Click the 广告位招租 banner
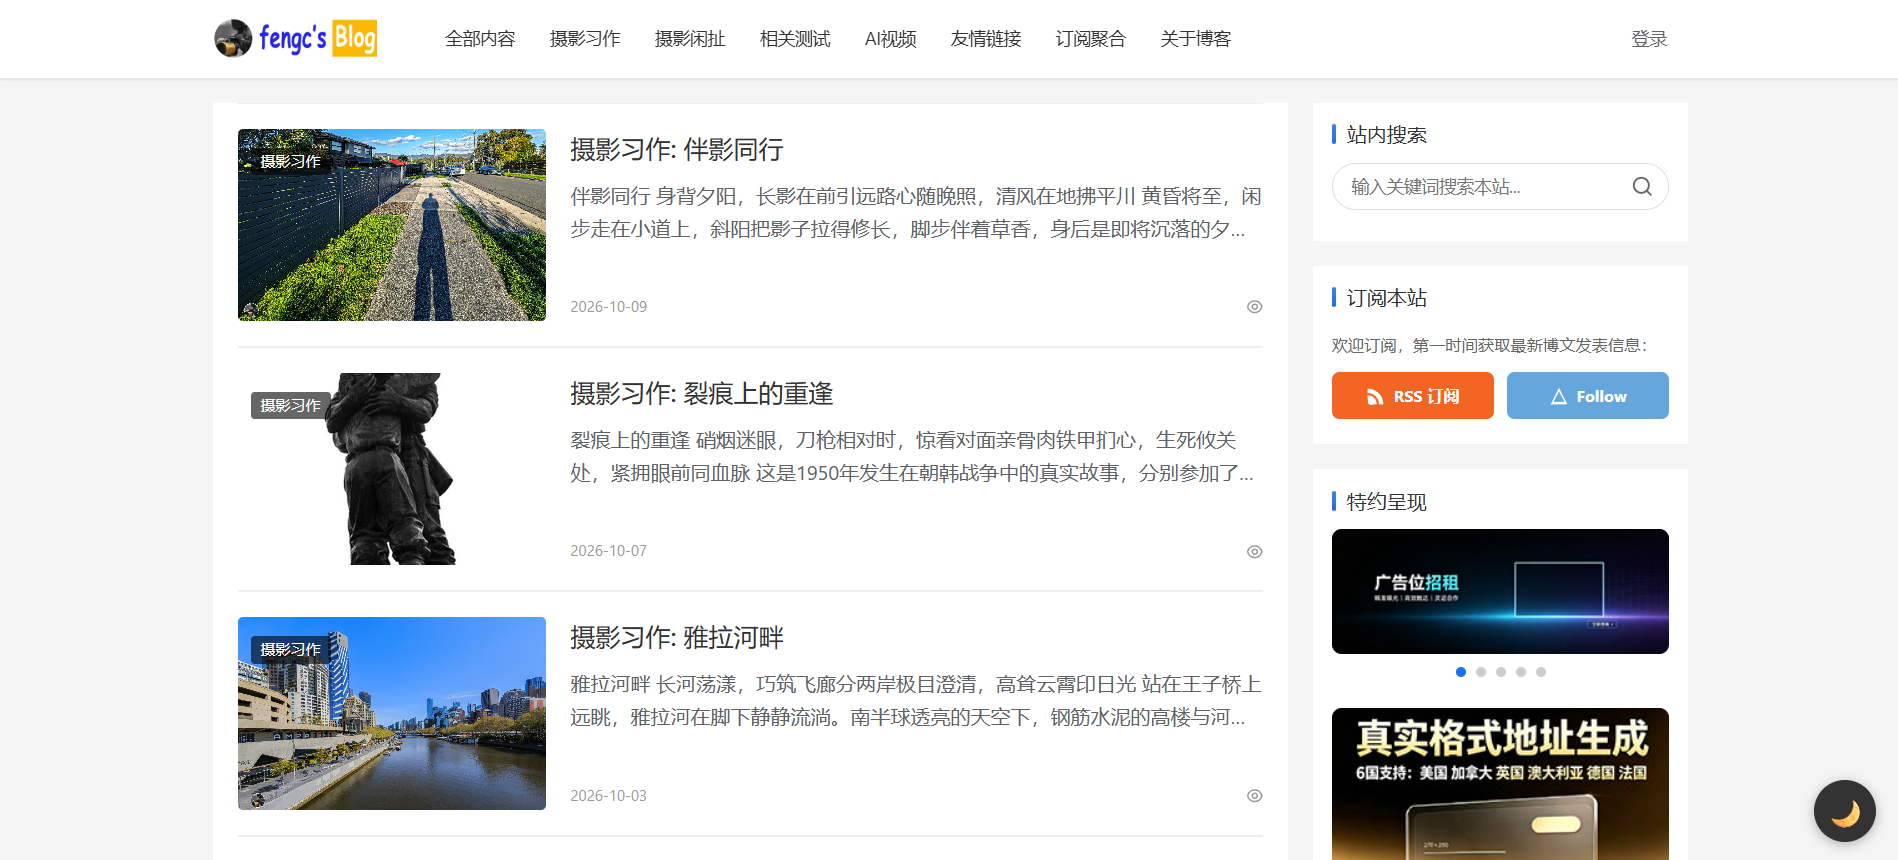 1500,591
